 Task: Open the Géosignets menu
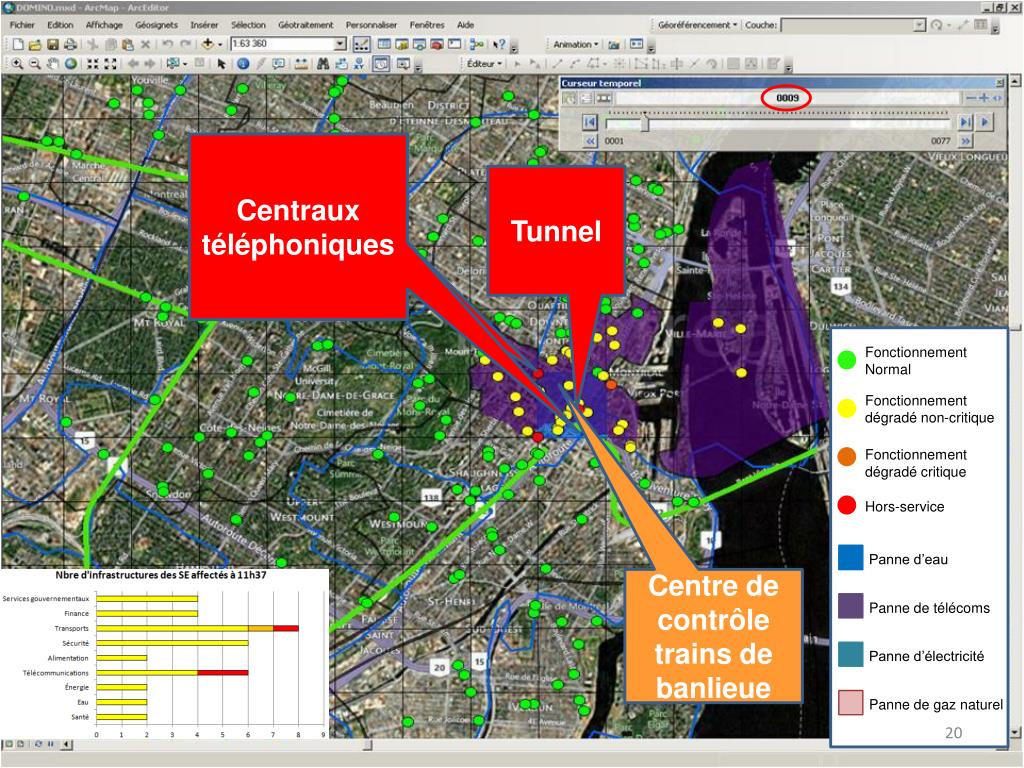pyautogui.click(x=156, y=25)
